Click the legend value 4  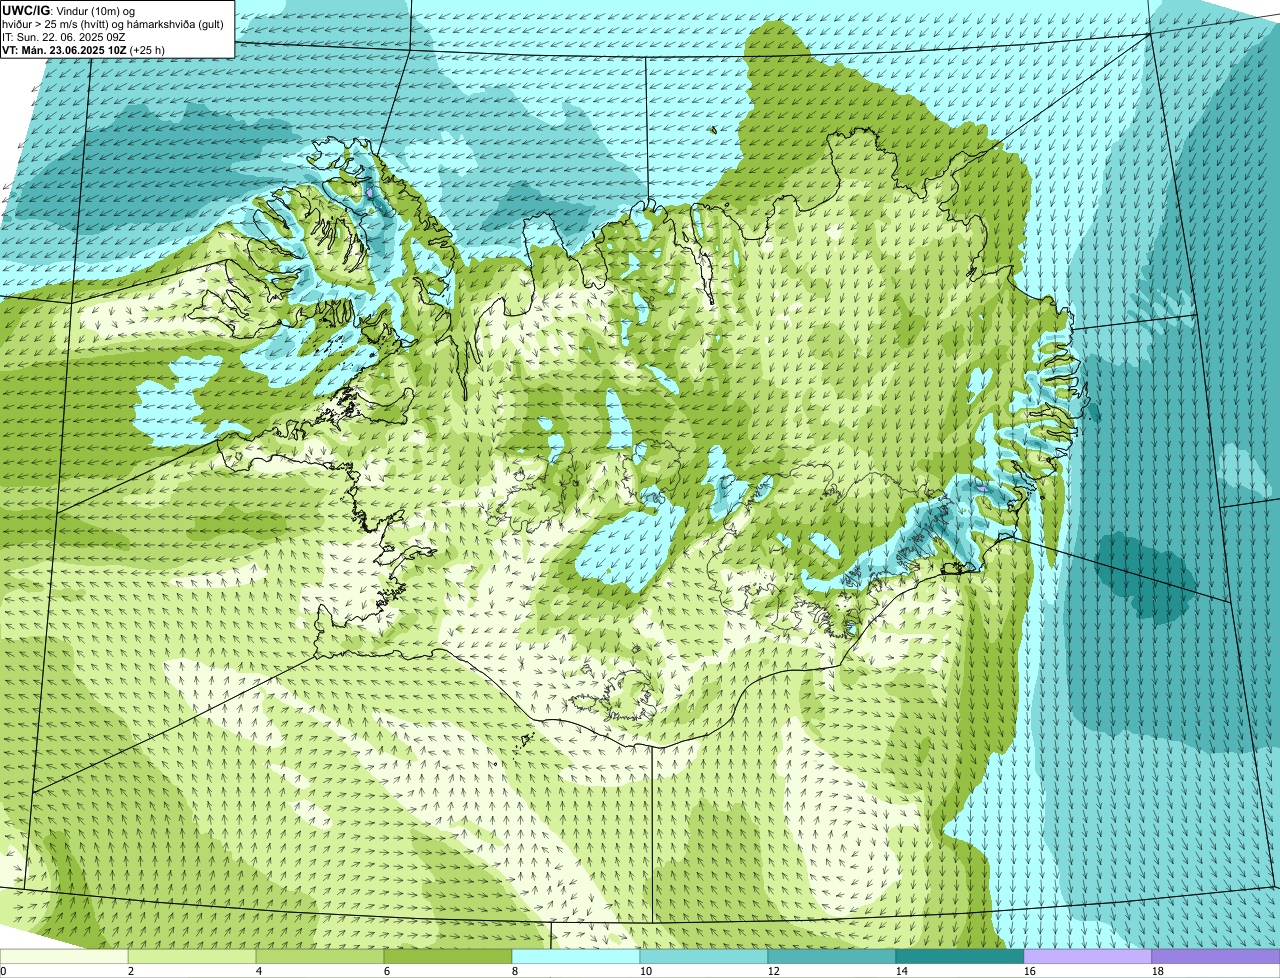(259, 971)
